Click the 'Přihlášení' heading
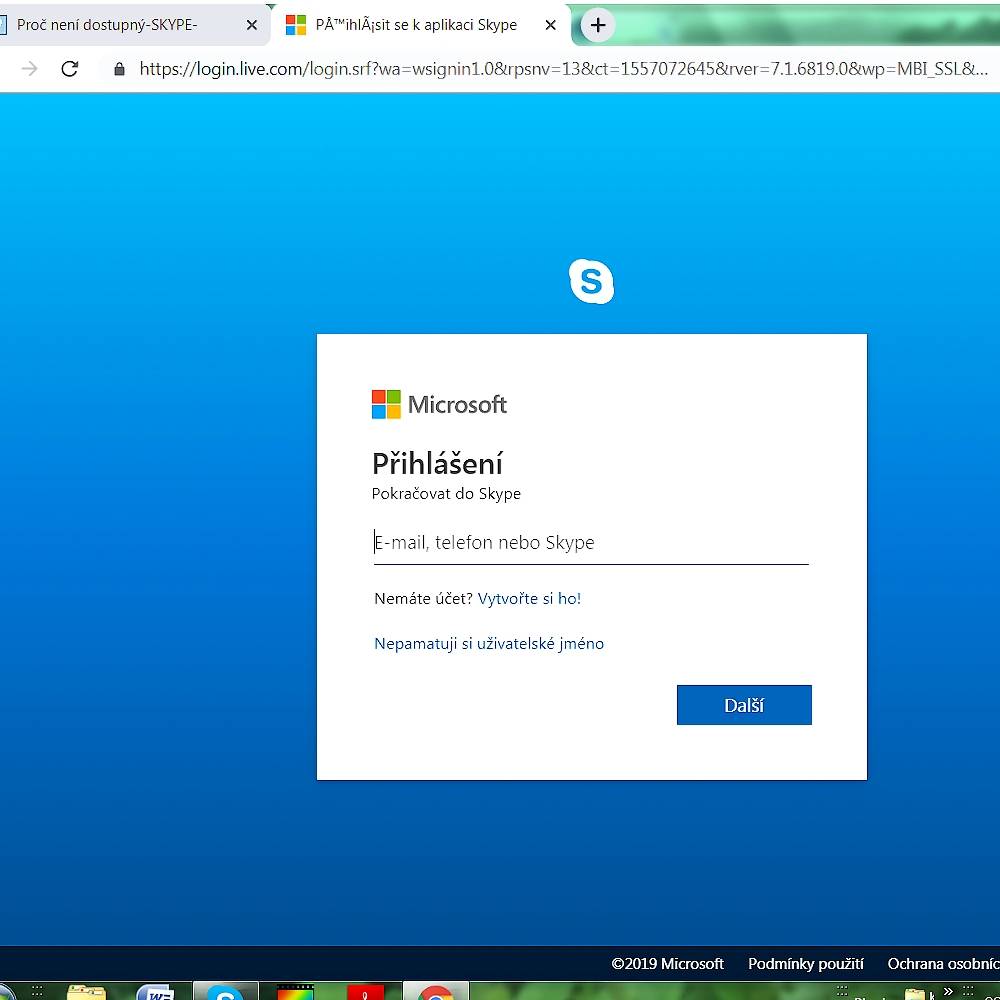 [x=438, y=464]
